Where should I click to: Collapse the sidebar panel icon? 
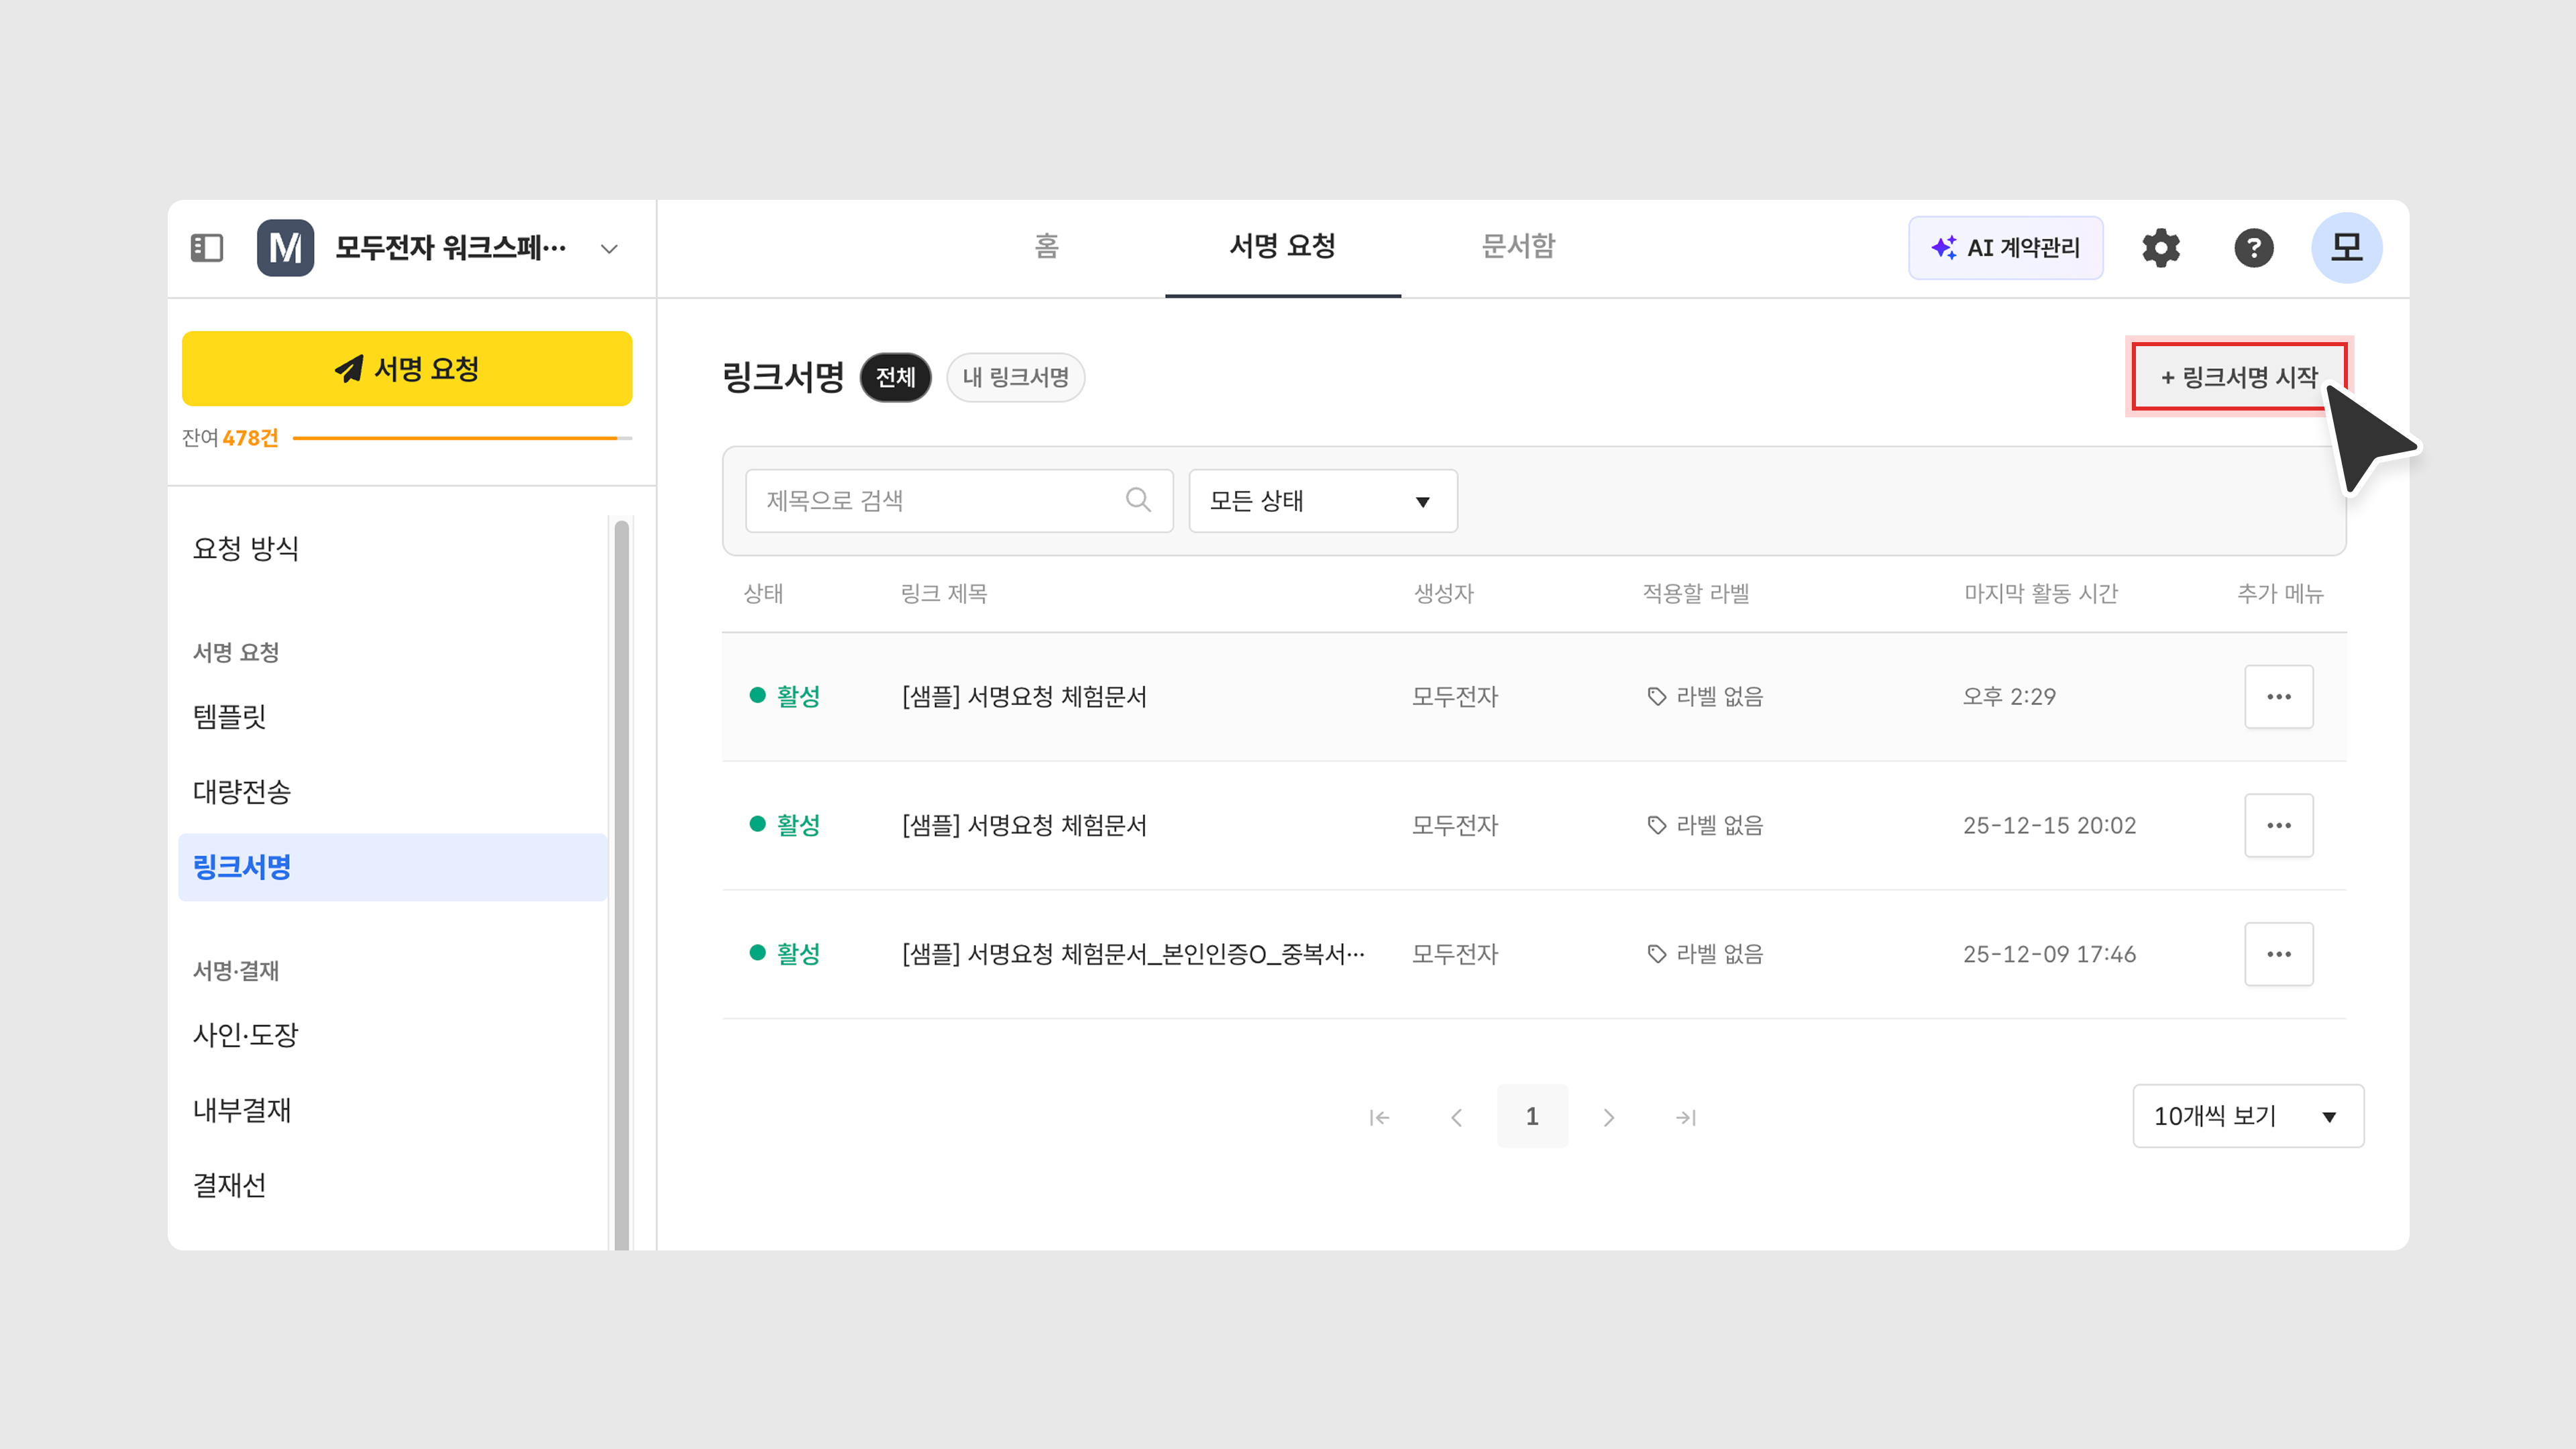coord(207,247)
